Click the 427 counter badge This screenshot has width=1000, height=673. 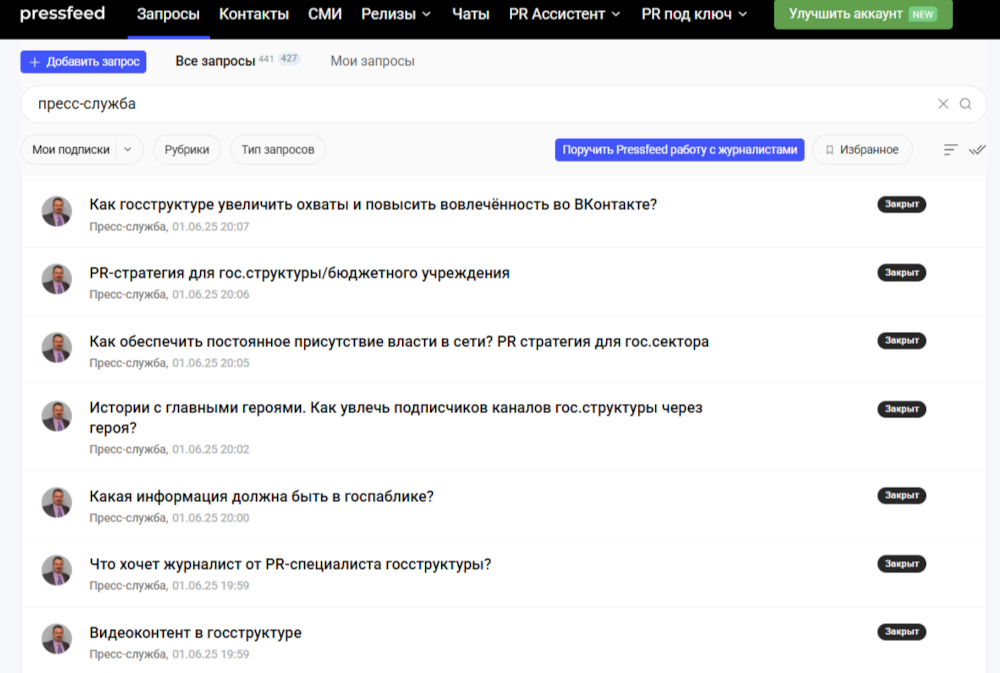coord(289,59)
